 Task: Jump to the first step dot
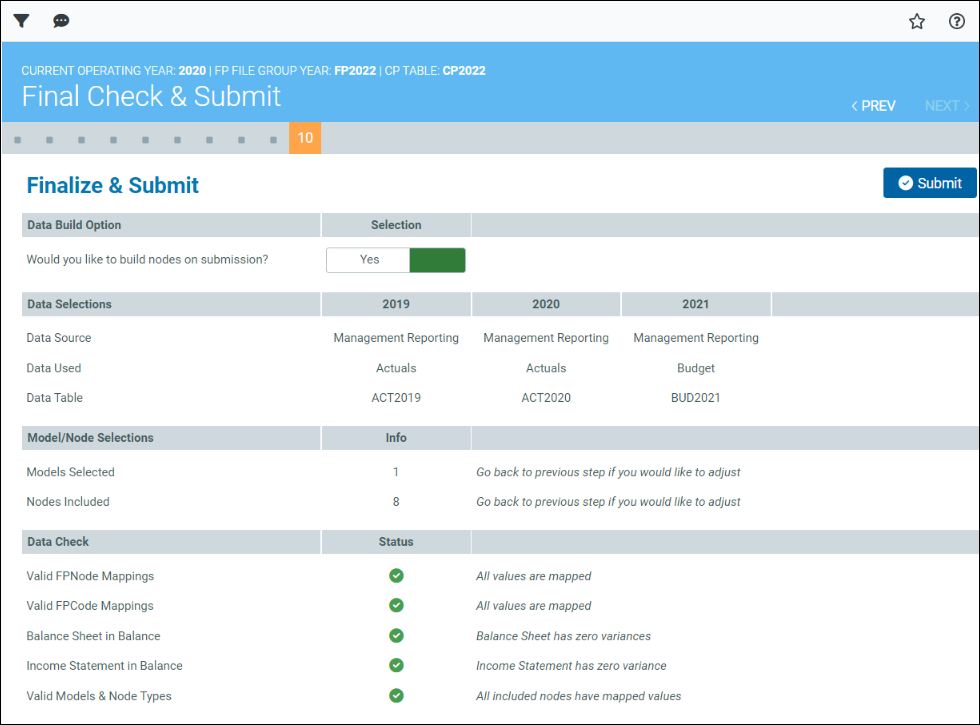coord(18,140)
